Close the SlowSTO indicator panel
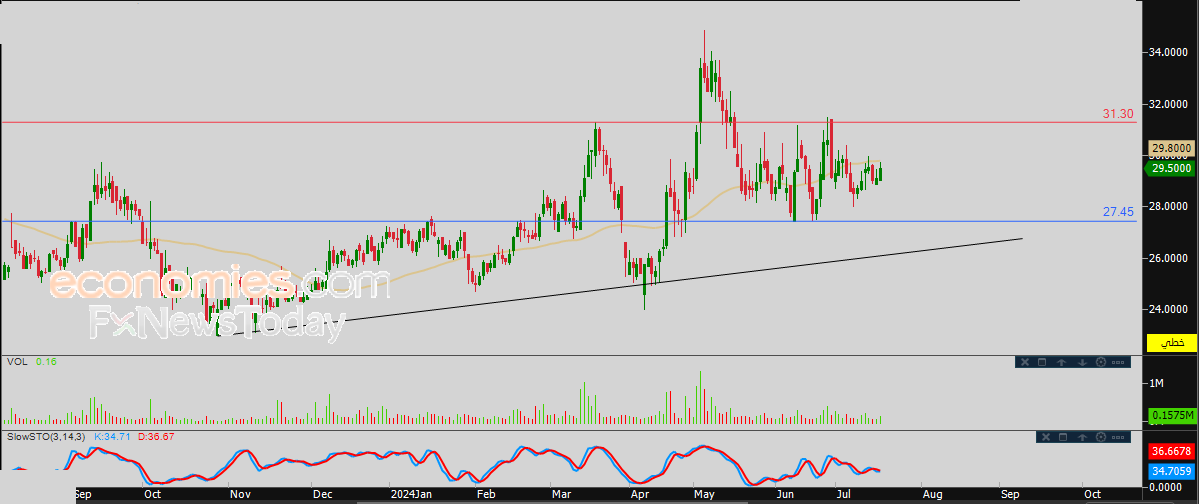The height and width of the screenshot is (504, 1199). [1044, 437]
